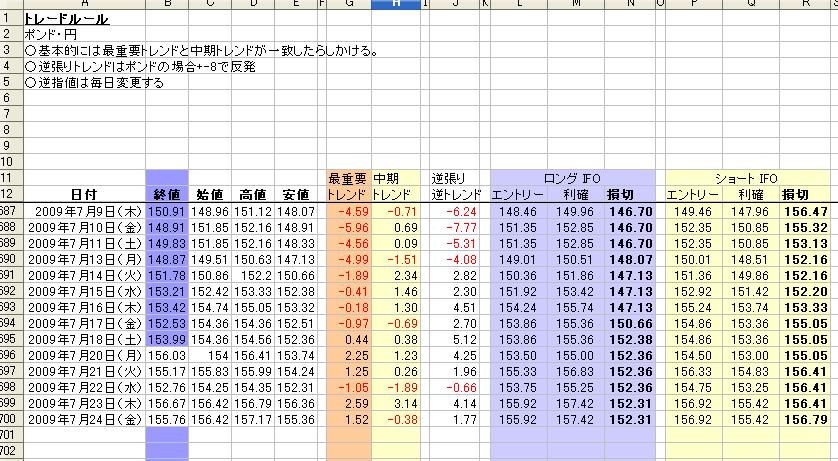Click the 最重要 header cell
The width and height of the screenshot is (838, 461).
click(x=348, y=178)
